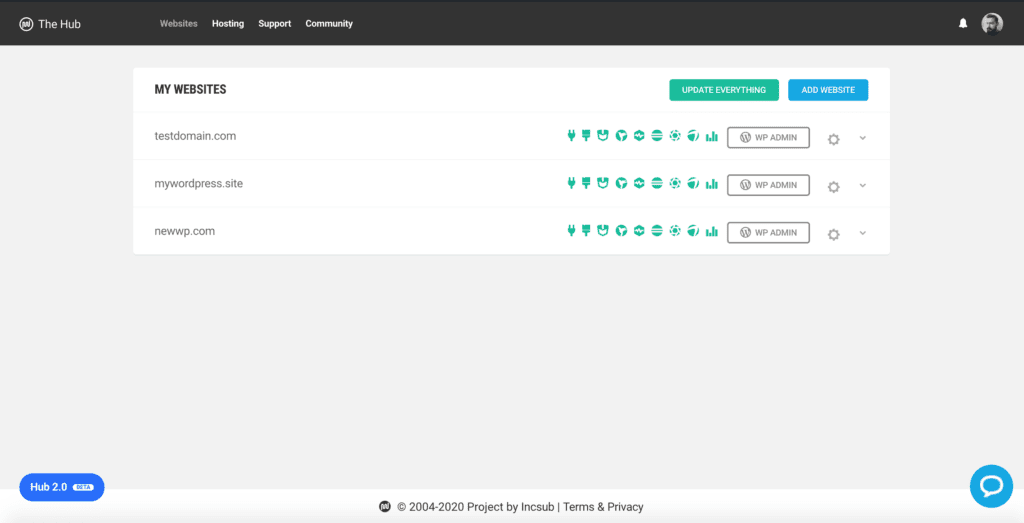This screenshot has height=523, width=1024.
Task: Open the hummingbird performance icon for mywordpress.site
Action: [621, 183]
